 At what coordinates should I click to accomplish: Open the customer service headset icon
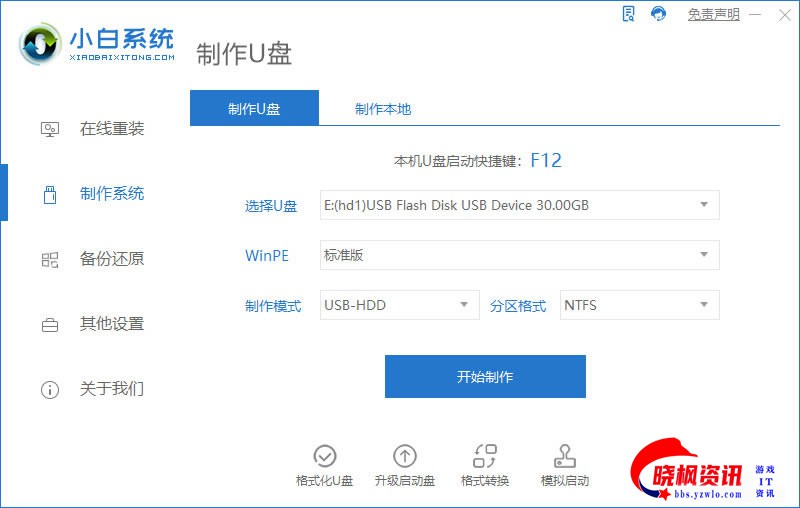pos(658,14)
